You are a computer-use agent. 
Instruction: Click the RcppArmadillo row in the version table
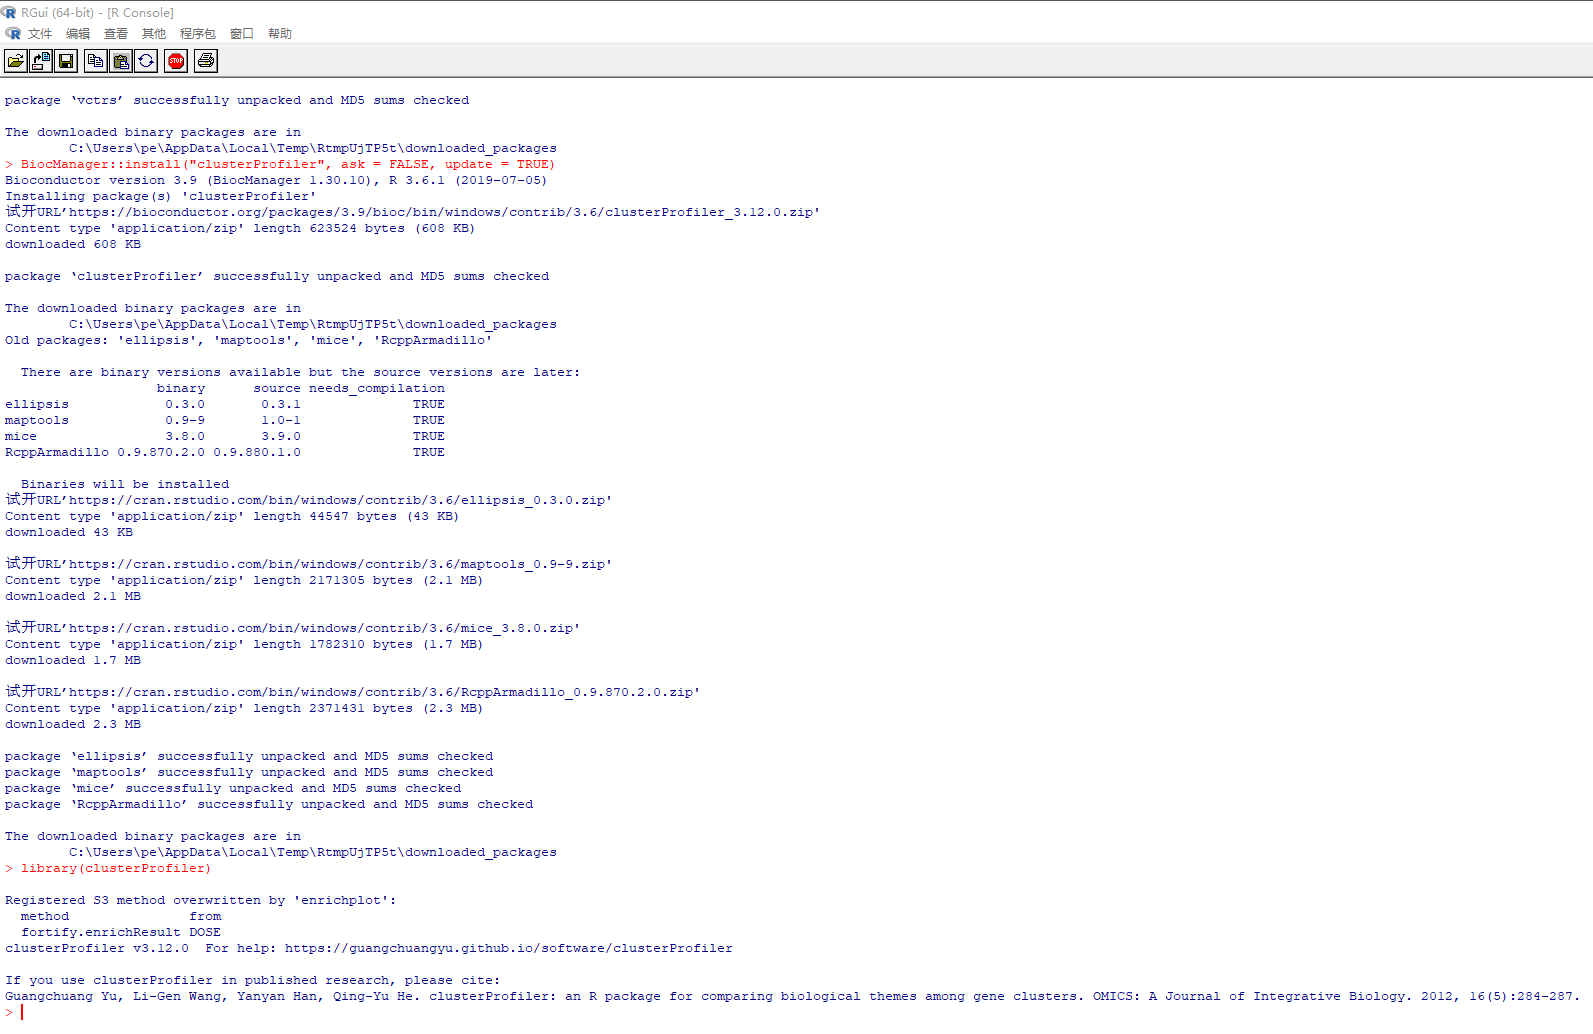tap(225, 452)
